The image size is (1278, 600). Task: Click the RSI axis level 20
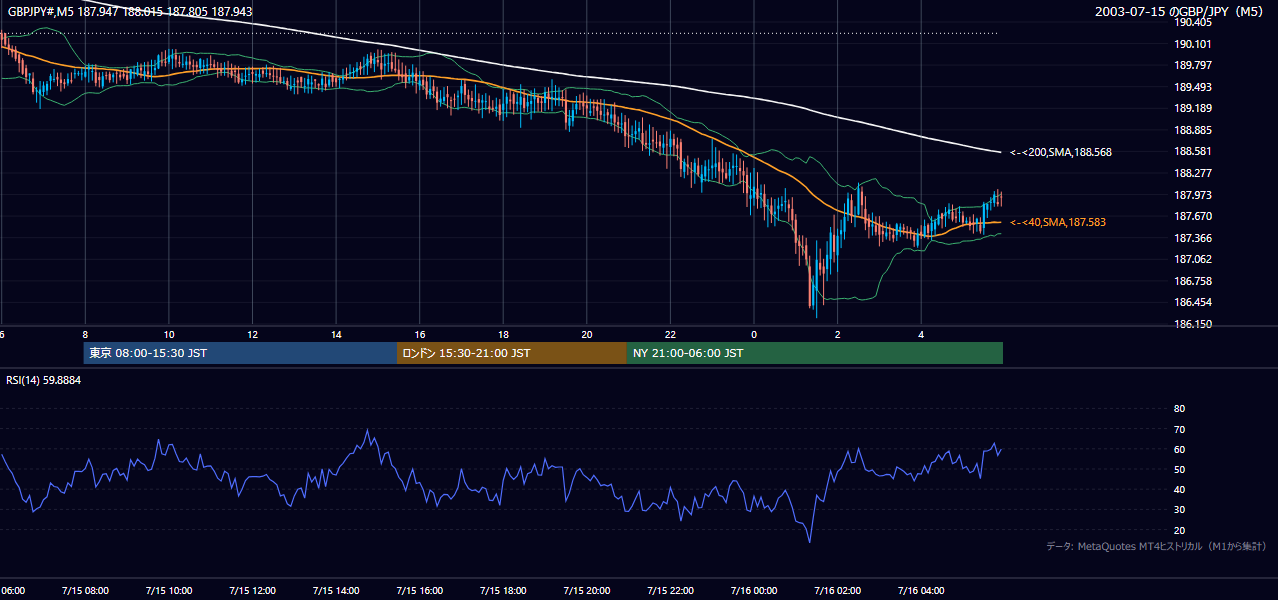coord(1179,530)
